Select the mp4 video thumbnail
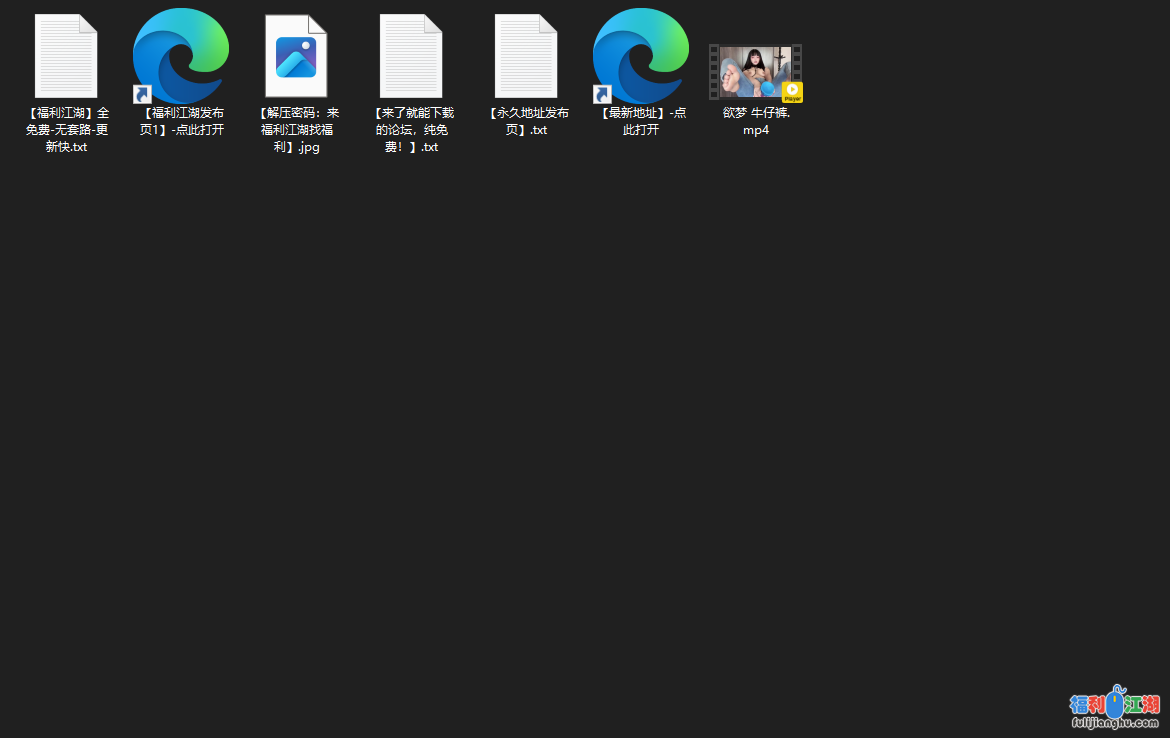 tap(754, 71)
